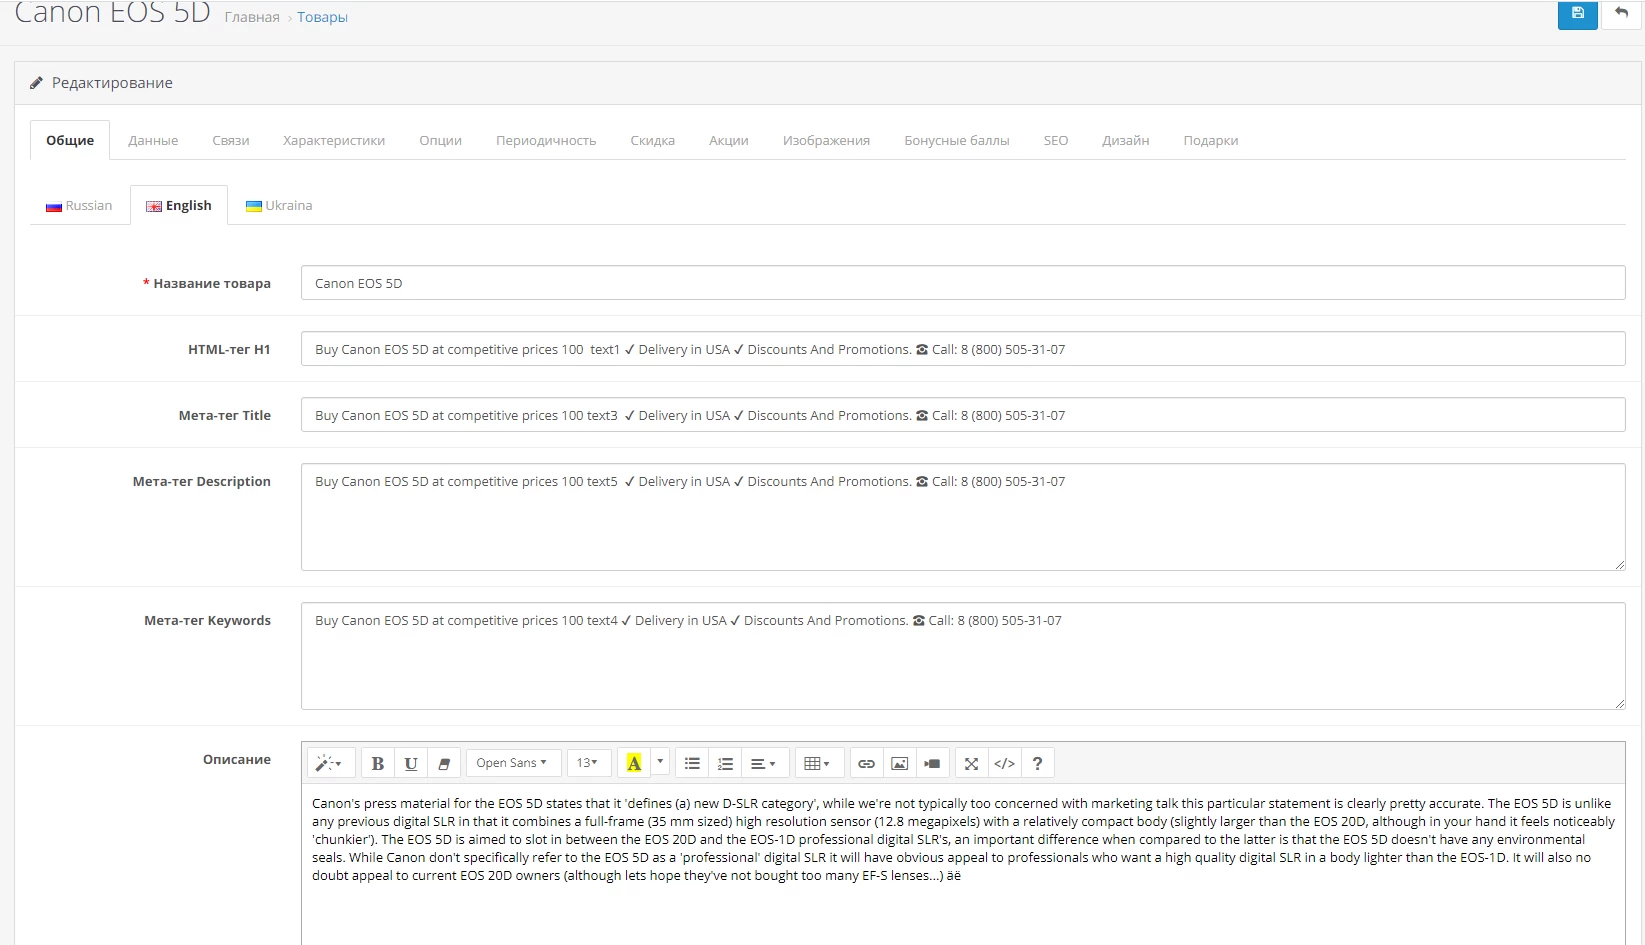Open the Подарки tab
Image resolution: width=1645 pixels, height=945 pixels.
1211,140
